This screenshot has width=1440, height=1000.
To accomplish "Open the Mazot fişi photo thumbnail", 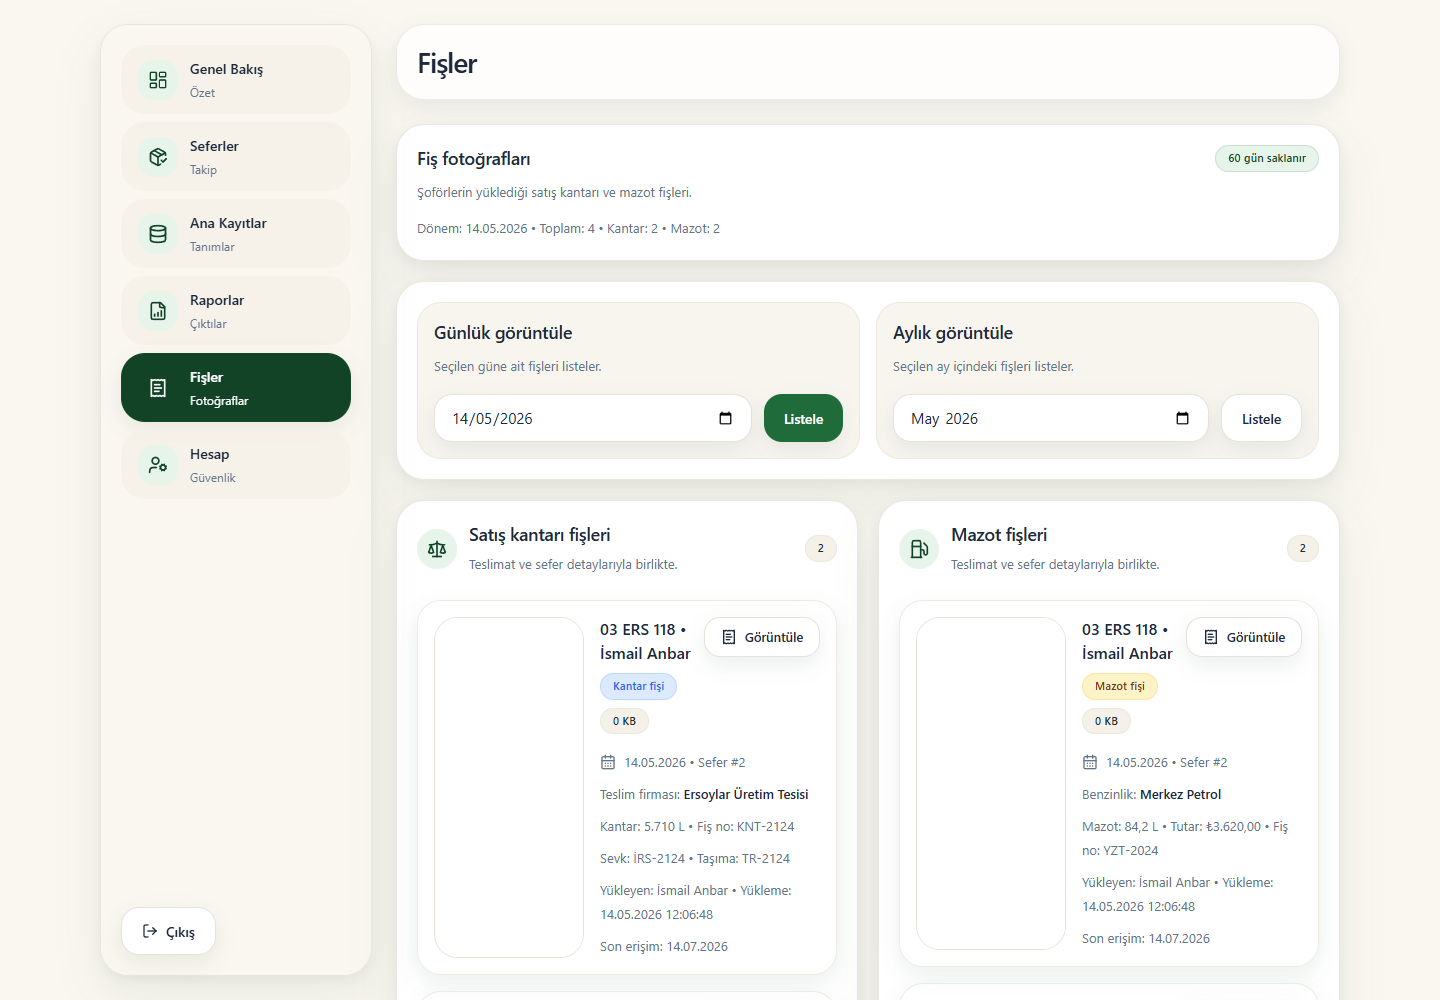I will click(991, 783).
